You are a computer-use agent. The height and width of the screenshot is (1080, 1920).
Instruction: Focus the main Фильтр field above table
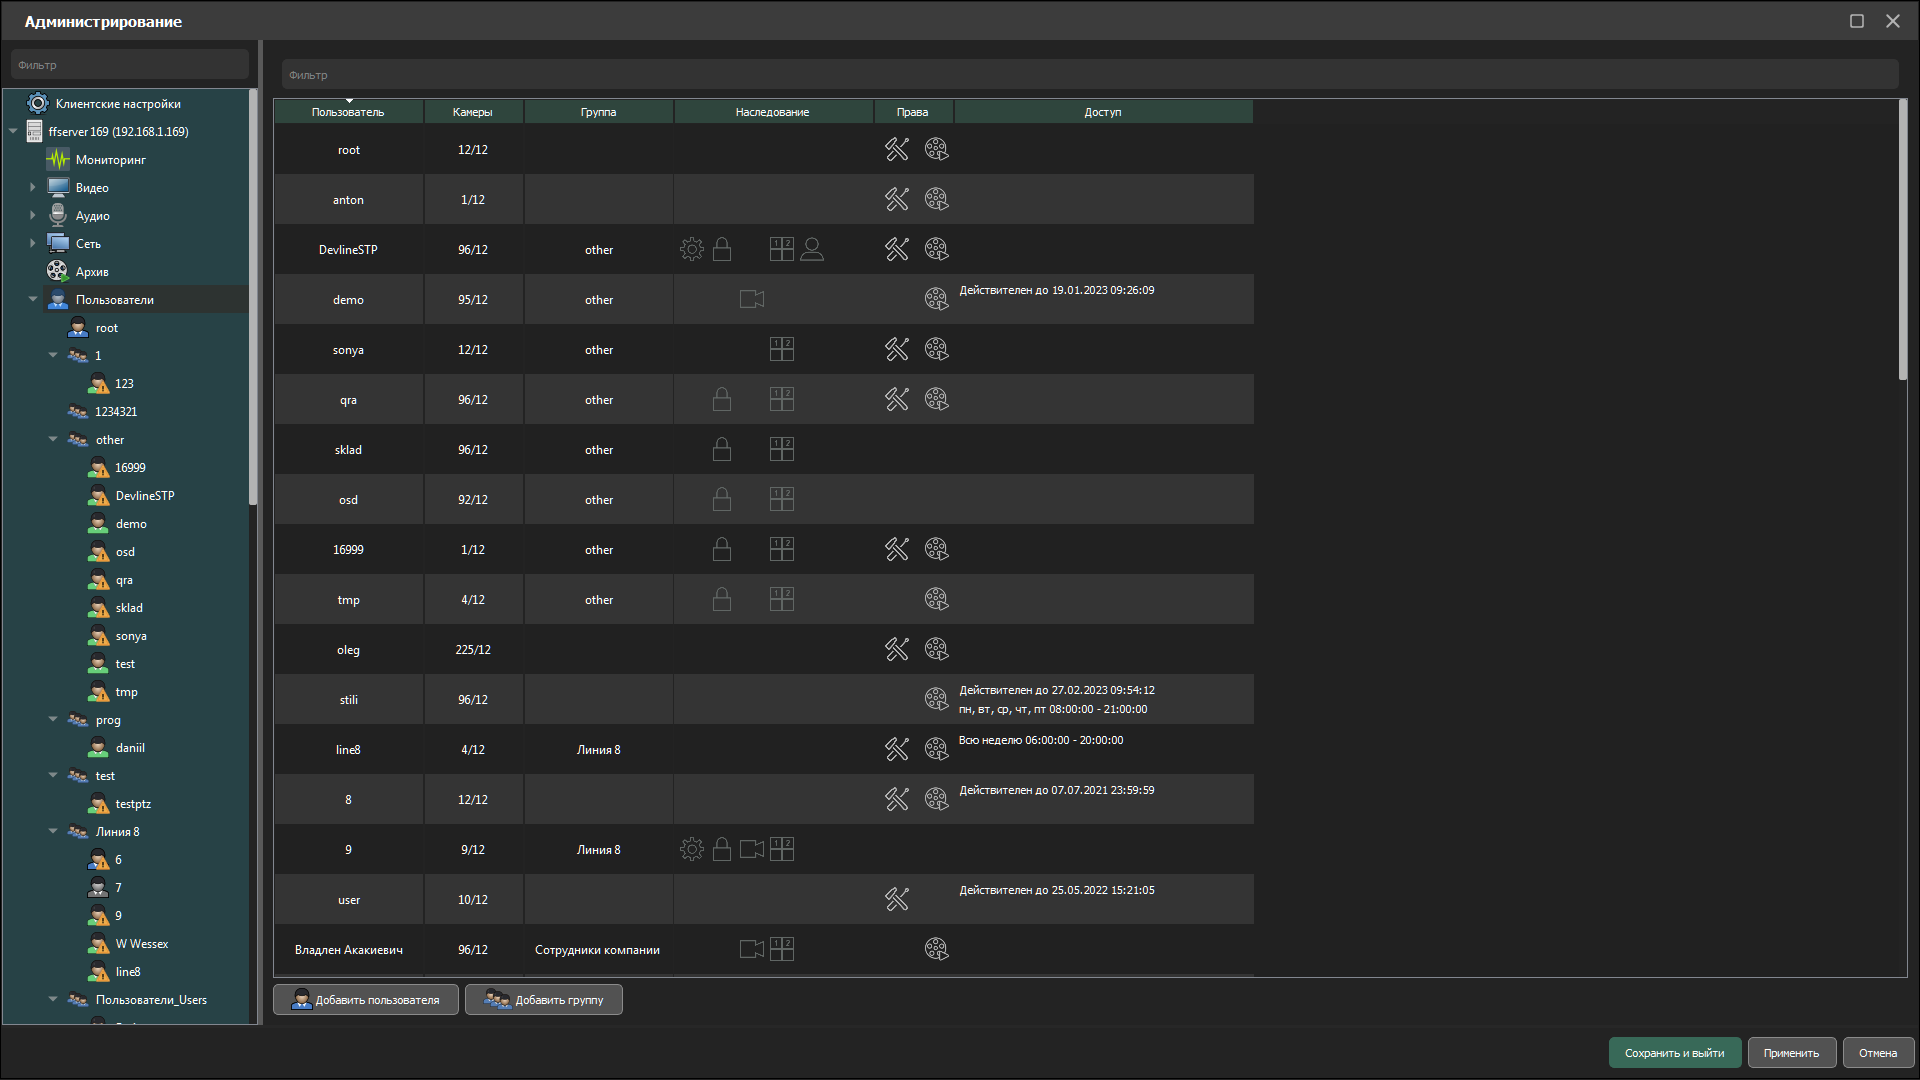[x=1088, y=75]
